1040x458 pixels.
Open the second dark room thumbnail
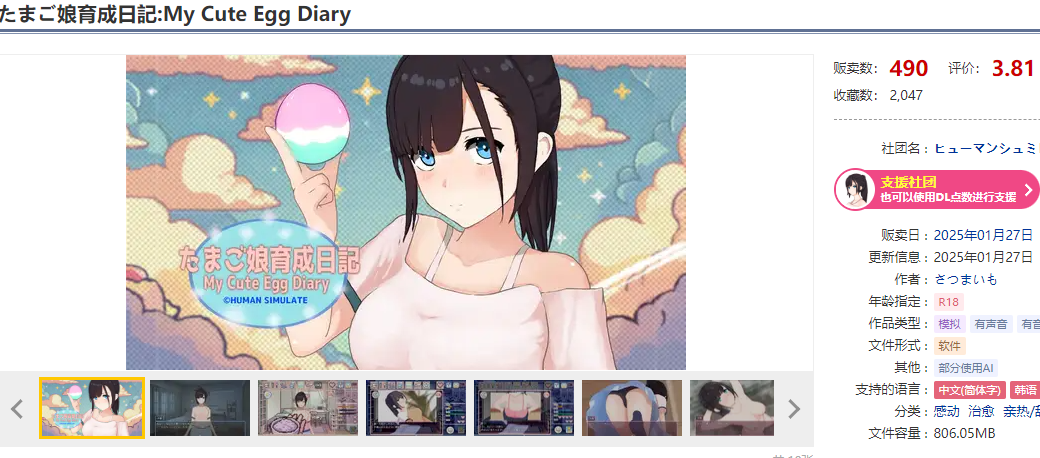point(200,408)
